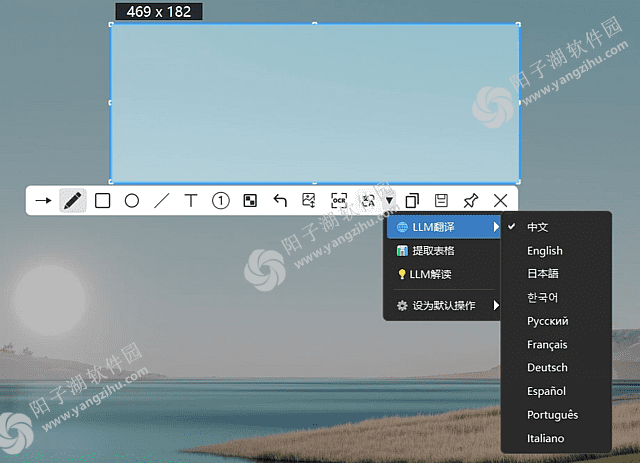Click the scrolling long screenshot icon
Viewport: 640px width, 463px height.
pos(309,200)
